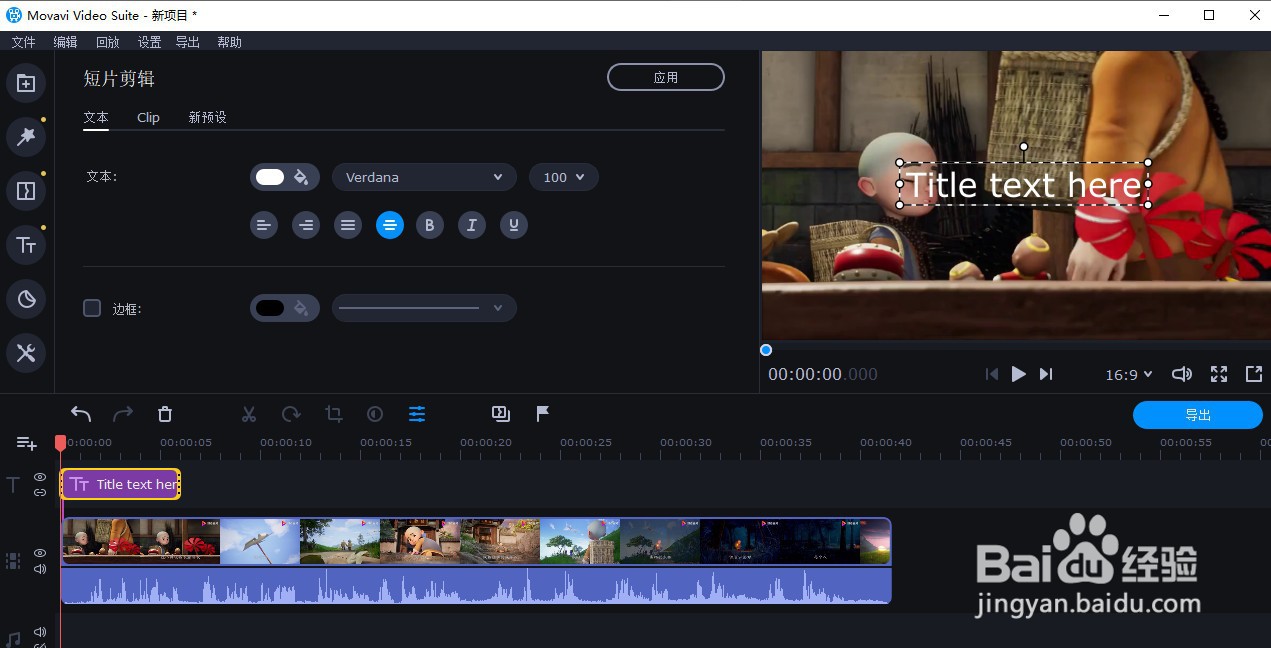The image size is (1271, 648).
Task: Open the 设置 menu
Action: tap(149, 42)
